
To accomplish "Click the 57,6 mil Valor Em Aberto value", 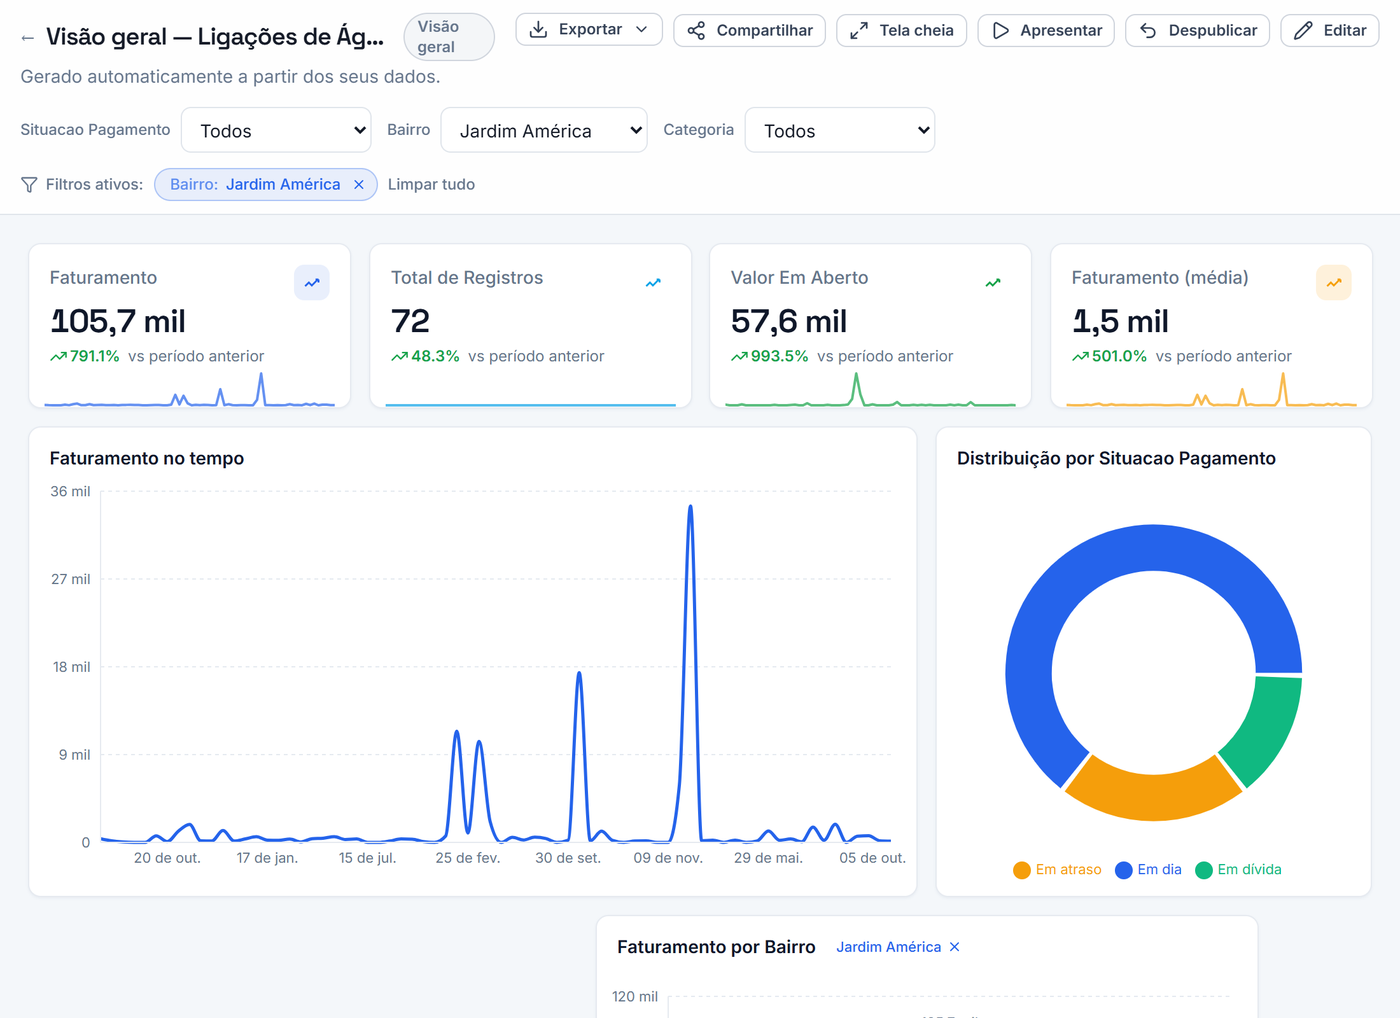I will point(789,321).
